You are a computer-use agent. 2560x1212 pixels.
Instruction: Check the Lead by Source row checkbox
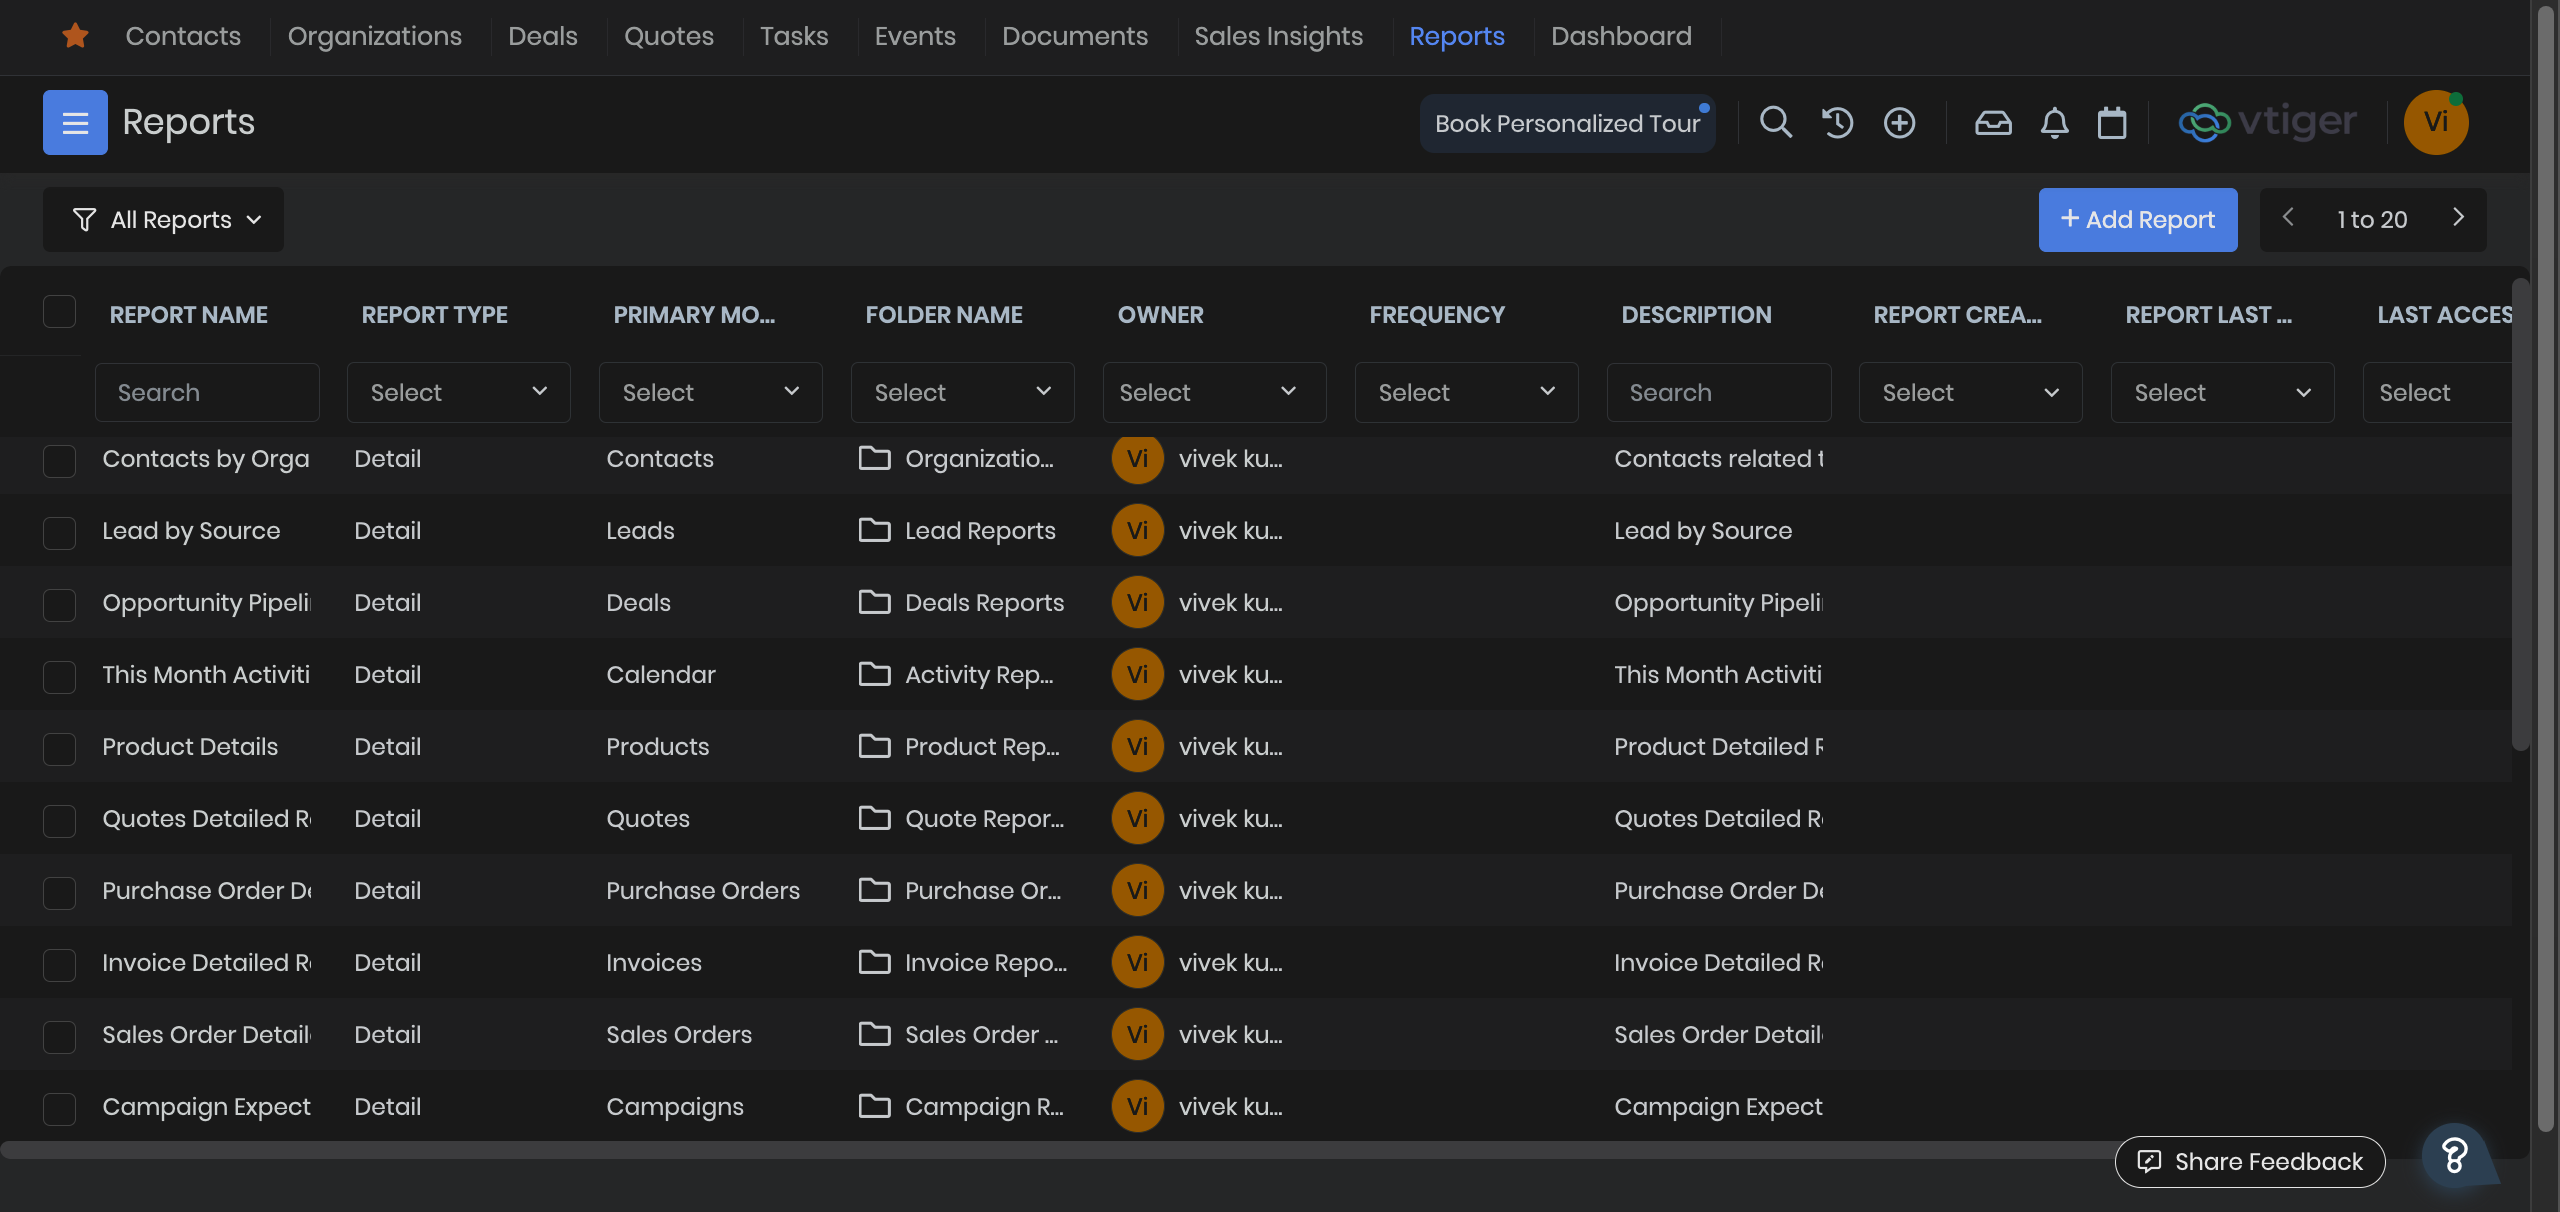click(60, 532)
